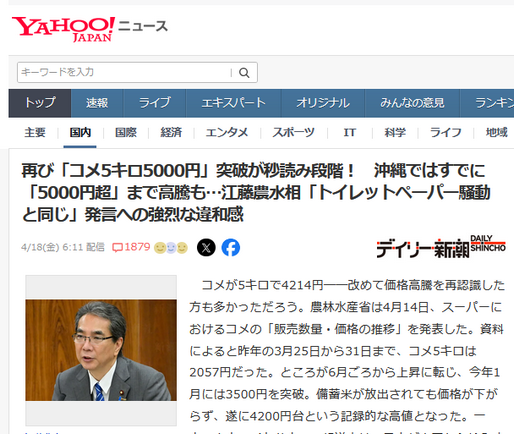Screen dimensions: 514x434
Task: Open the minister's photo thumbnail
Action: point(101,350)
